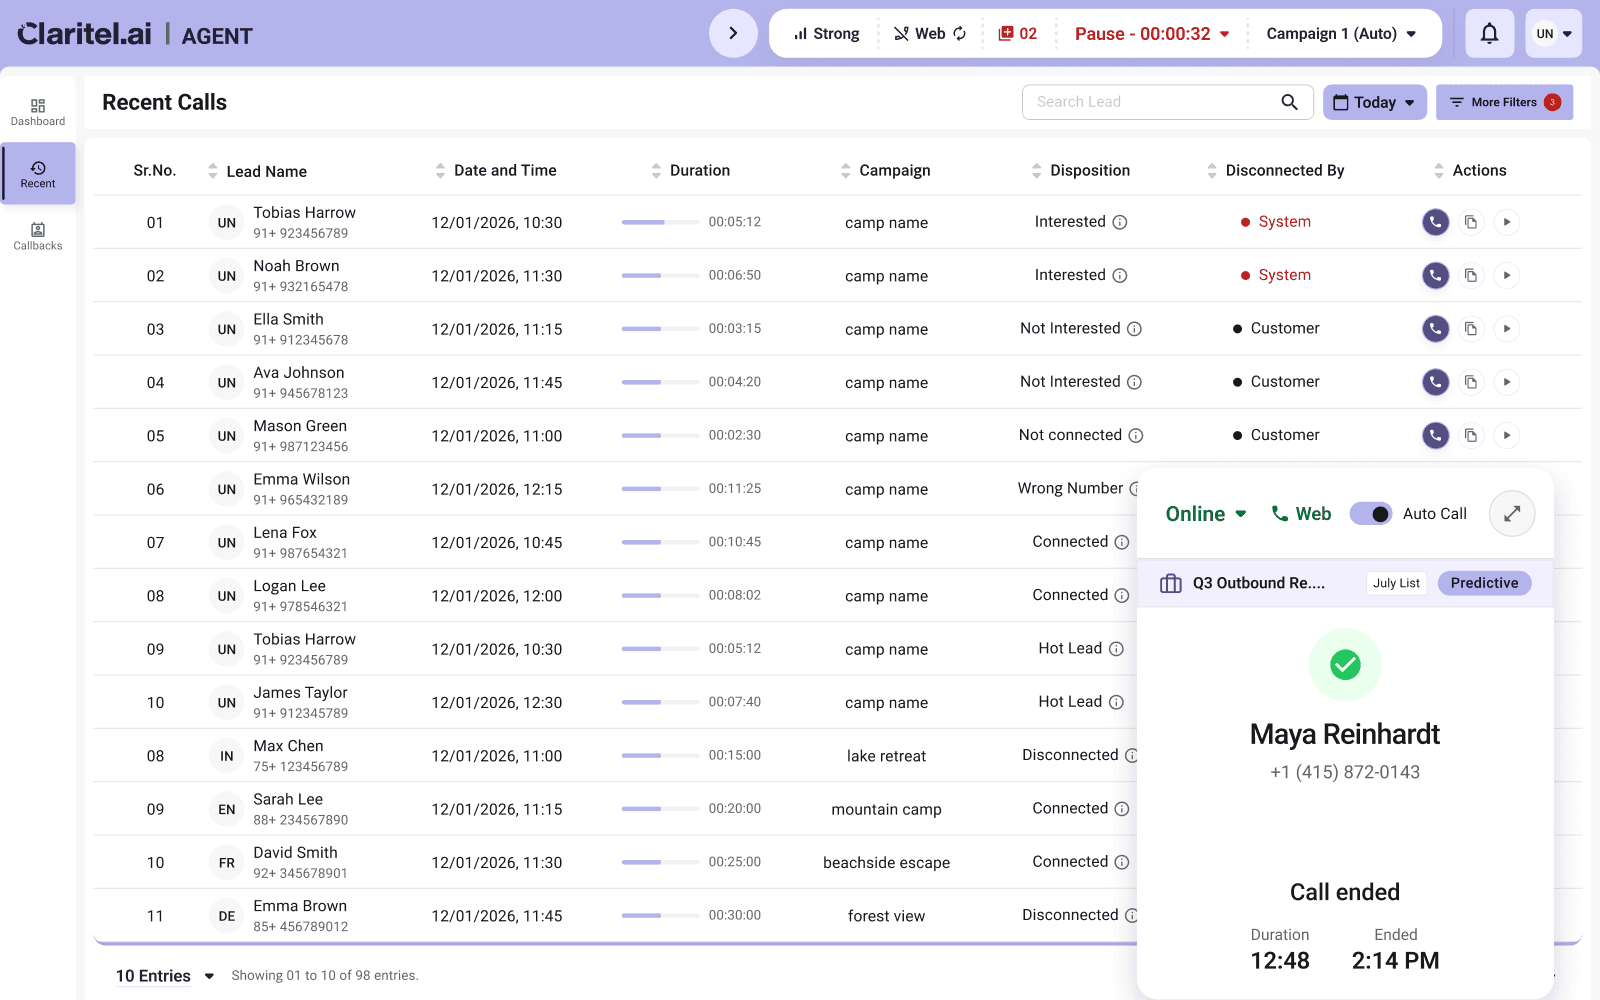Image resolution: width=1600 pixels, height=1000 pixels.
Task: Open More Filters
Action: point(1504,102)
